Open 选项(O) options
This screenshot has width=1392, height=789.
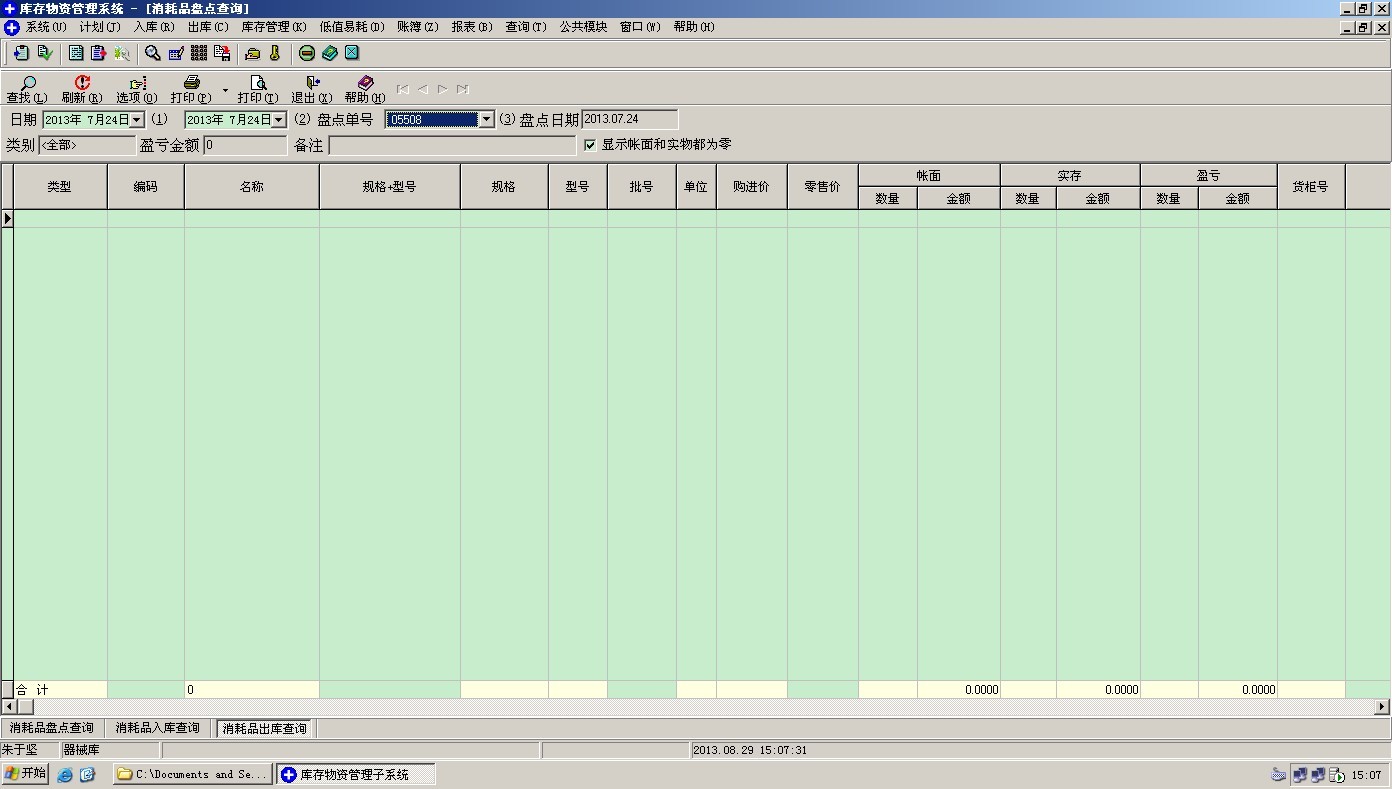pos(137,90)
